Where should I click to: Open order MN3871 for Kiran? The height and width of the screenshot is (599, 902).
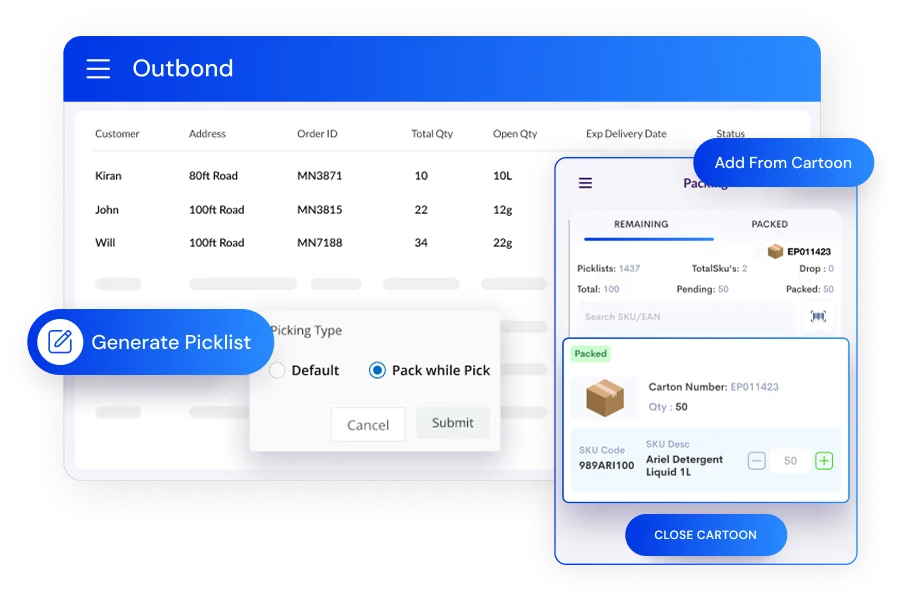pos(319,176)
